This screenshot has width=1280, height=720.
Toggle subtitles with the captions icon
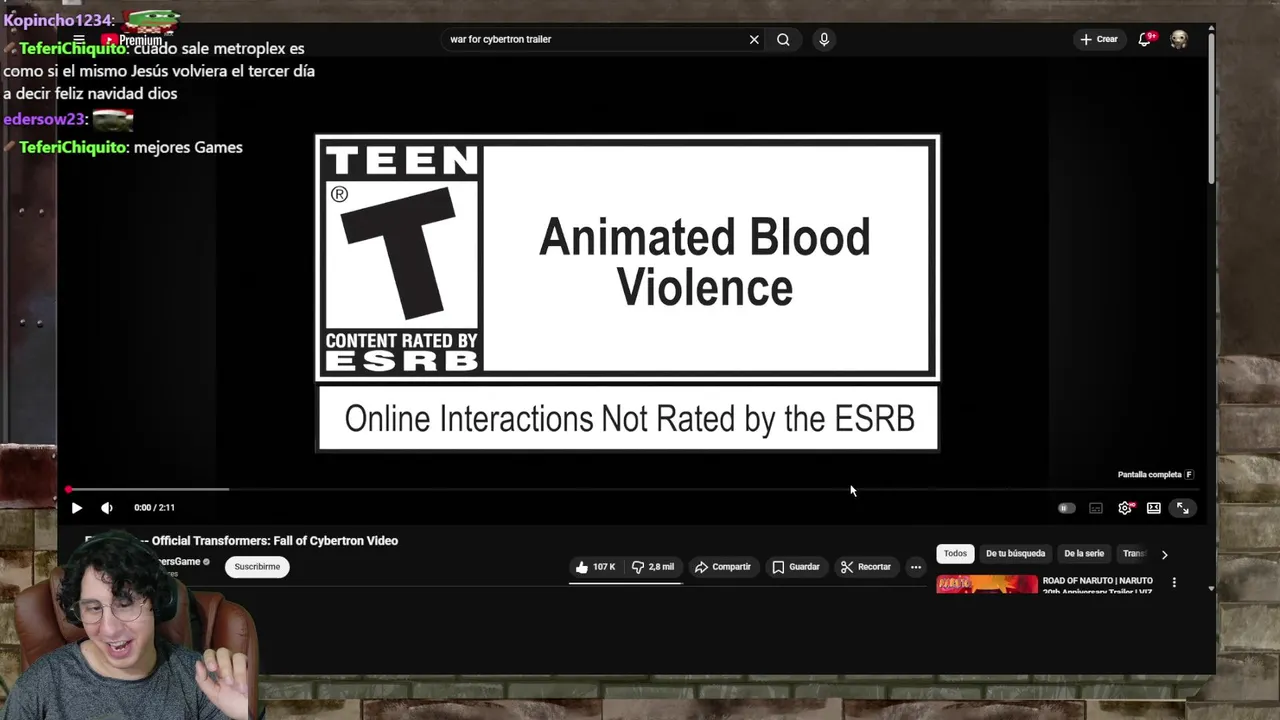point(1096,508)
